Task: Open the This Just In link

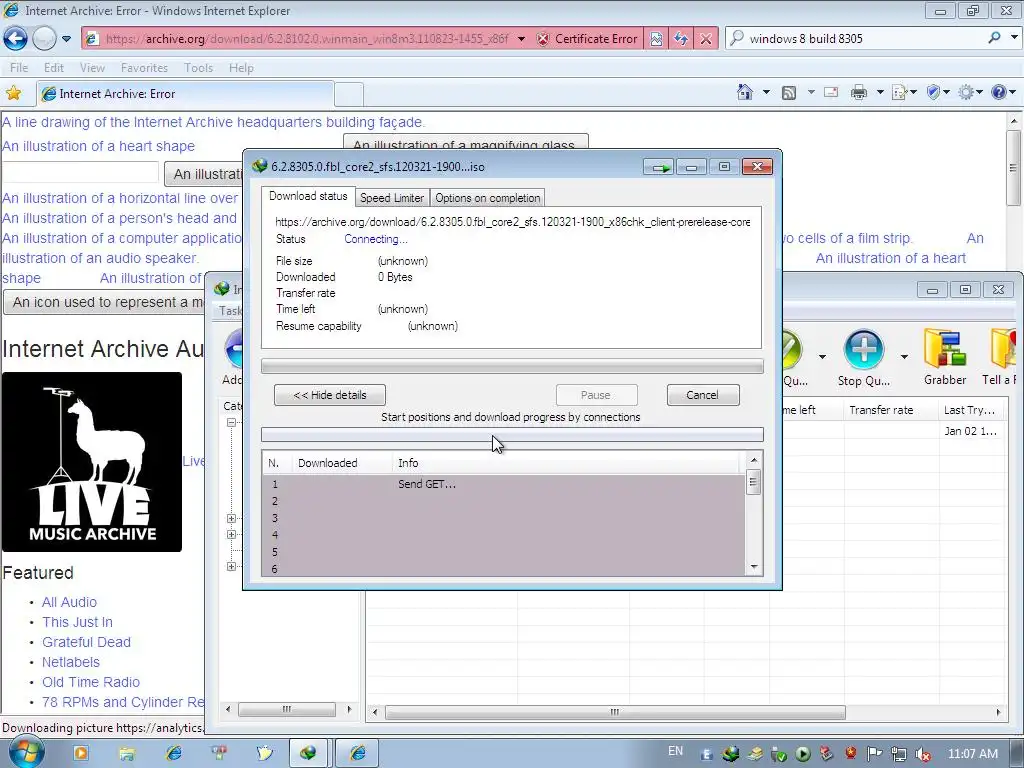Action: point(77,622)
